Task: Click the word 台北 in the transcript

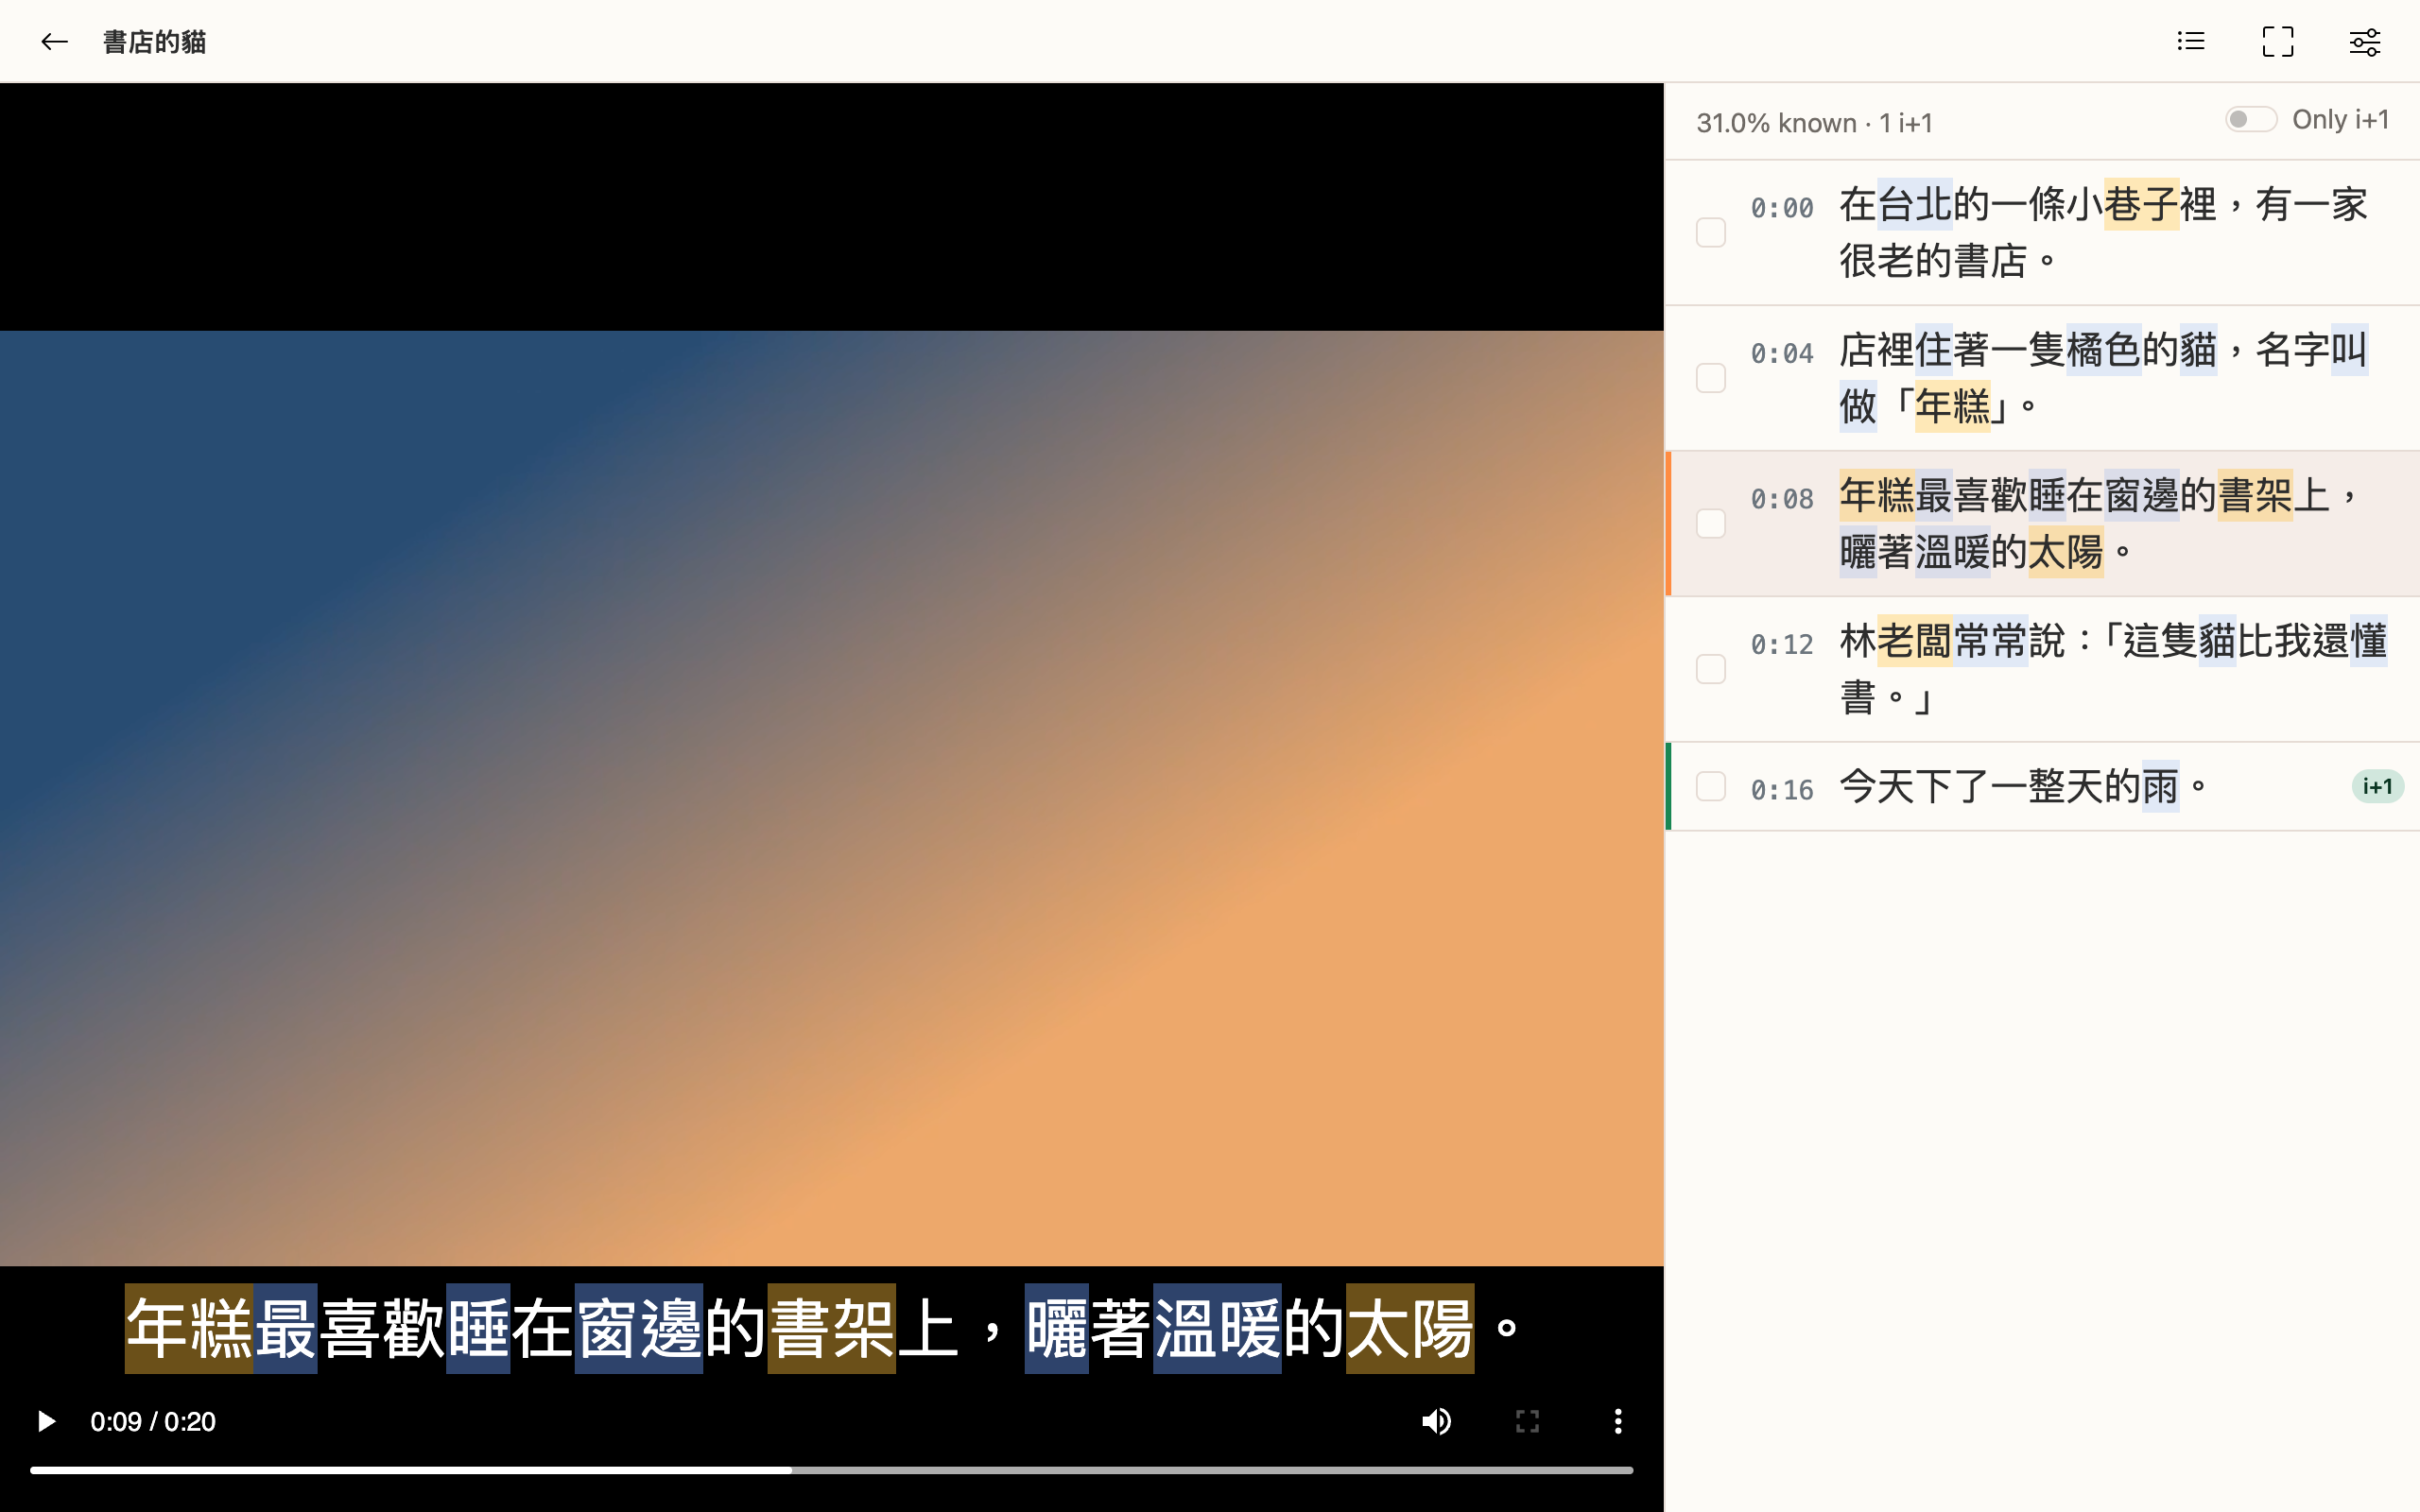Action: click(1915, 204)
